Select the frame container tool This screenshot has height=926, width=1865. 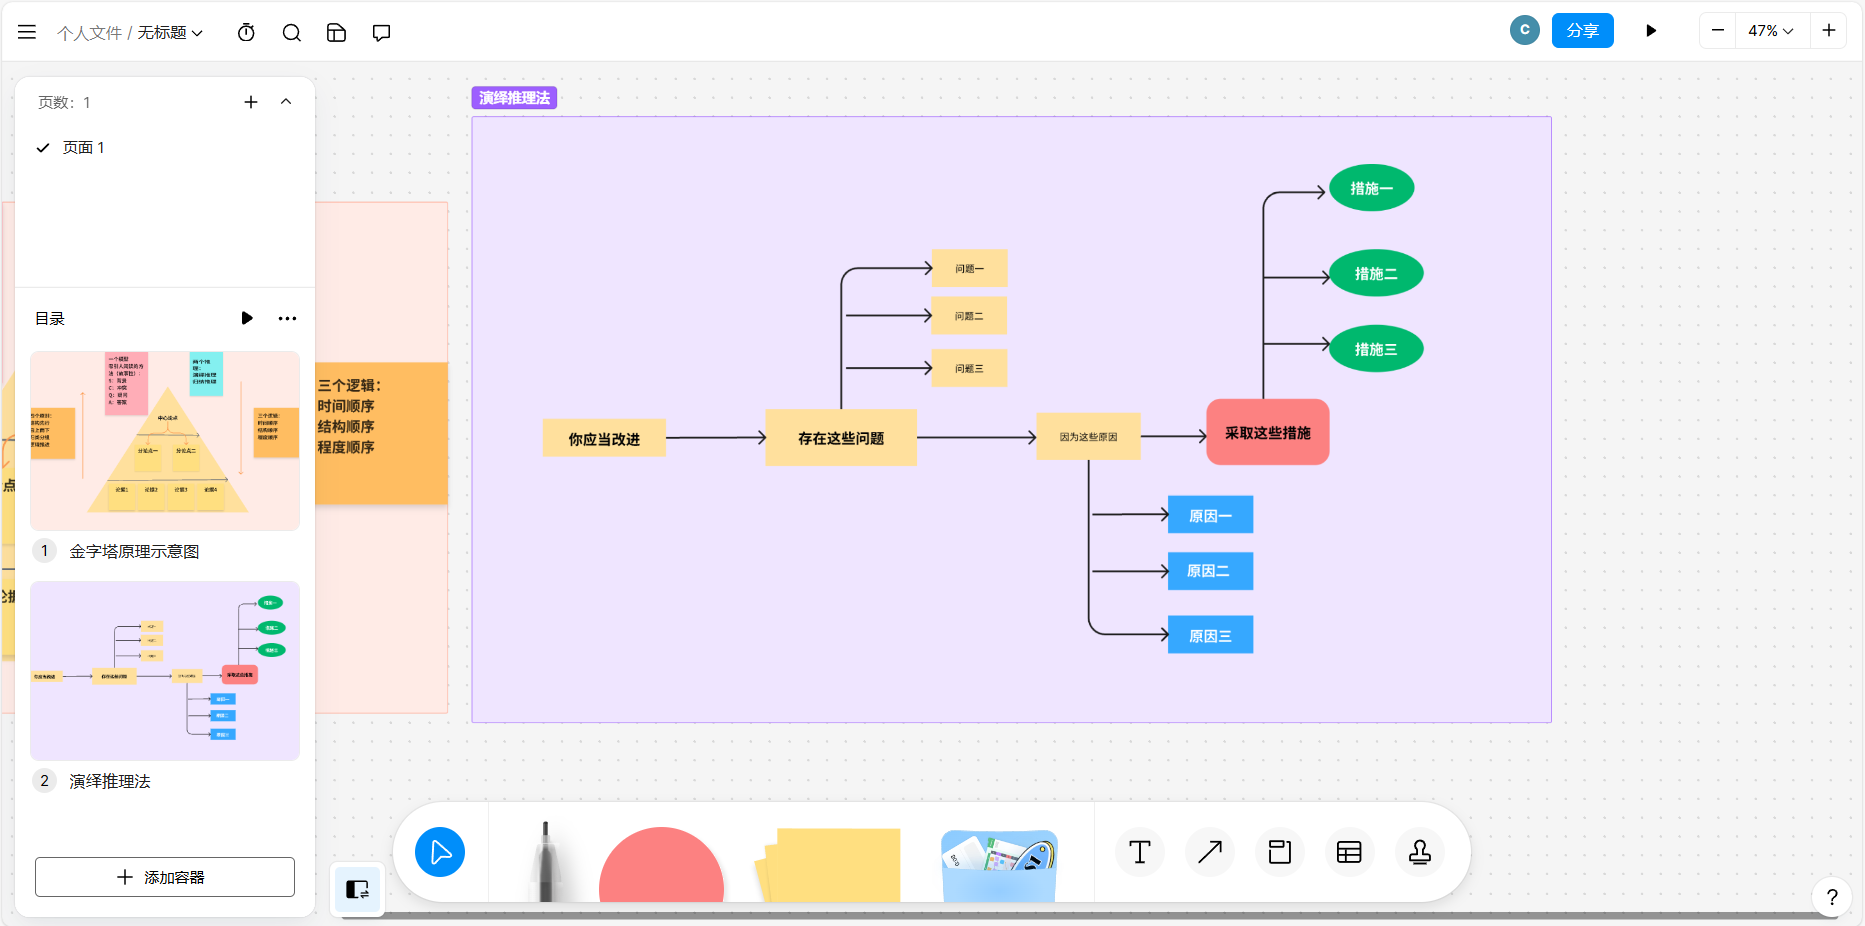tap(1279, 852)
